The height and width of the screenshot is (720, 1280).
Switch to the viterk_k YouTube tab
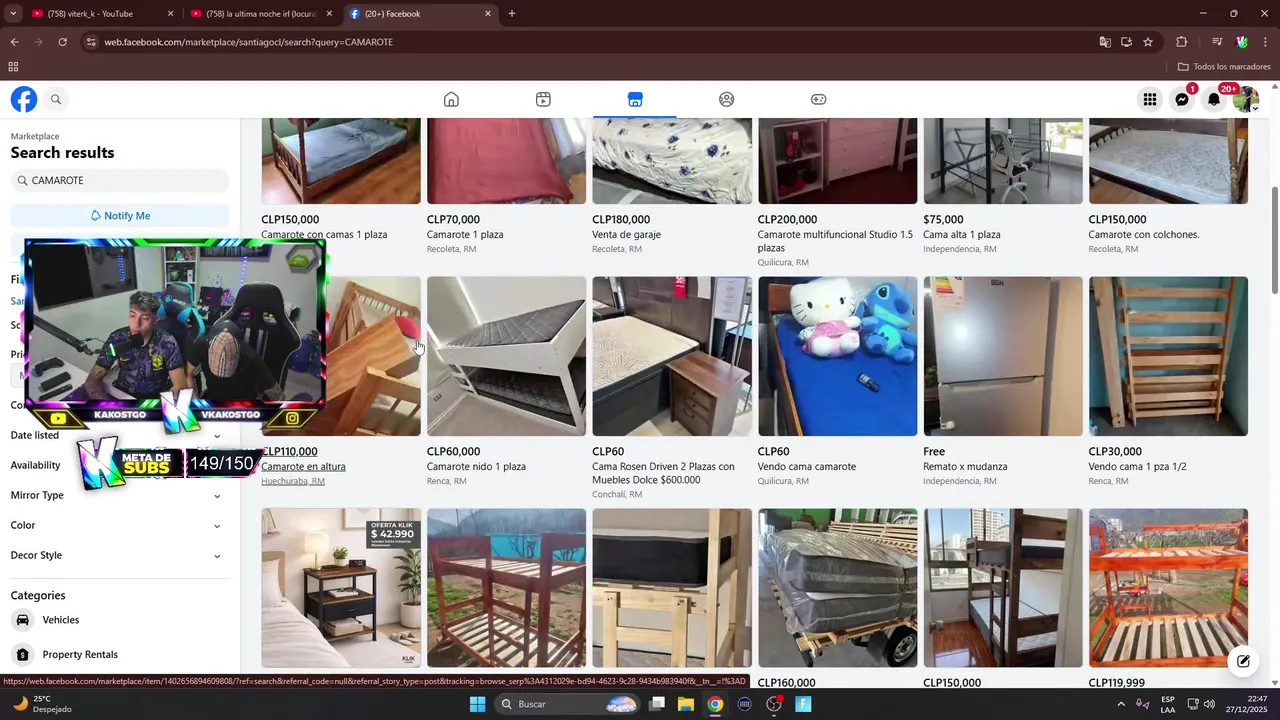click(103, 14)
